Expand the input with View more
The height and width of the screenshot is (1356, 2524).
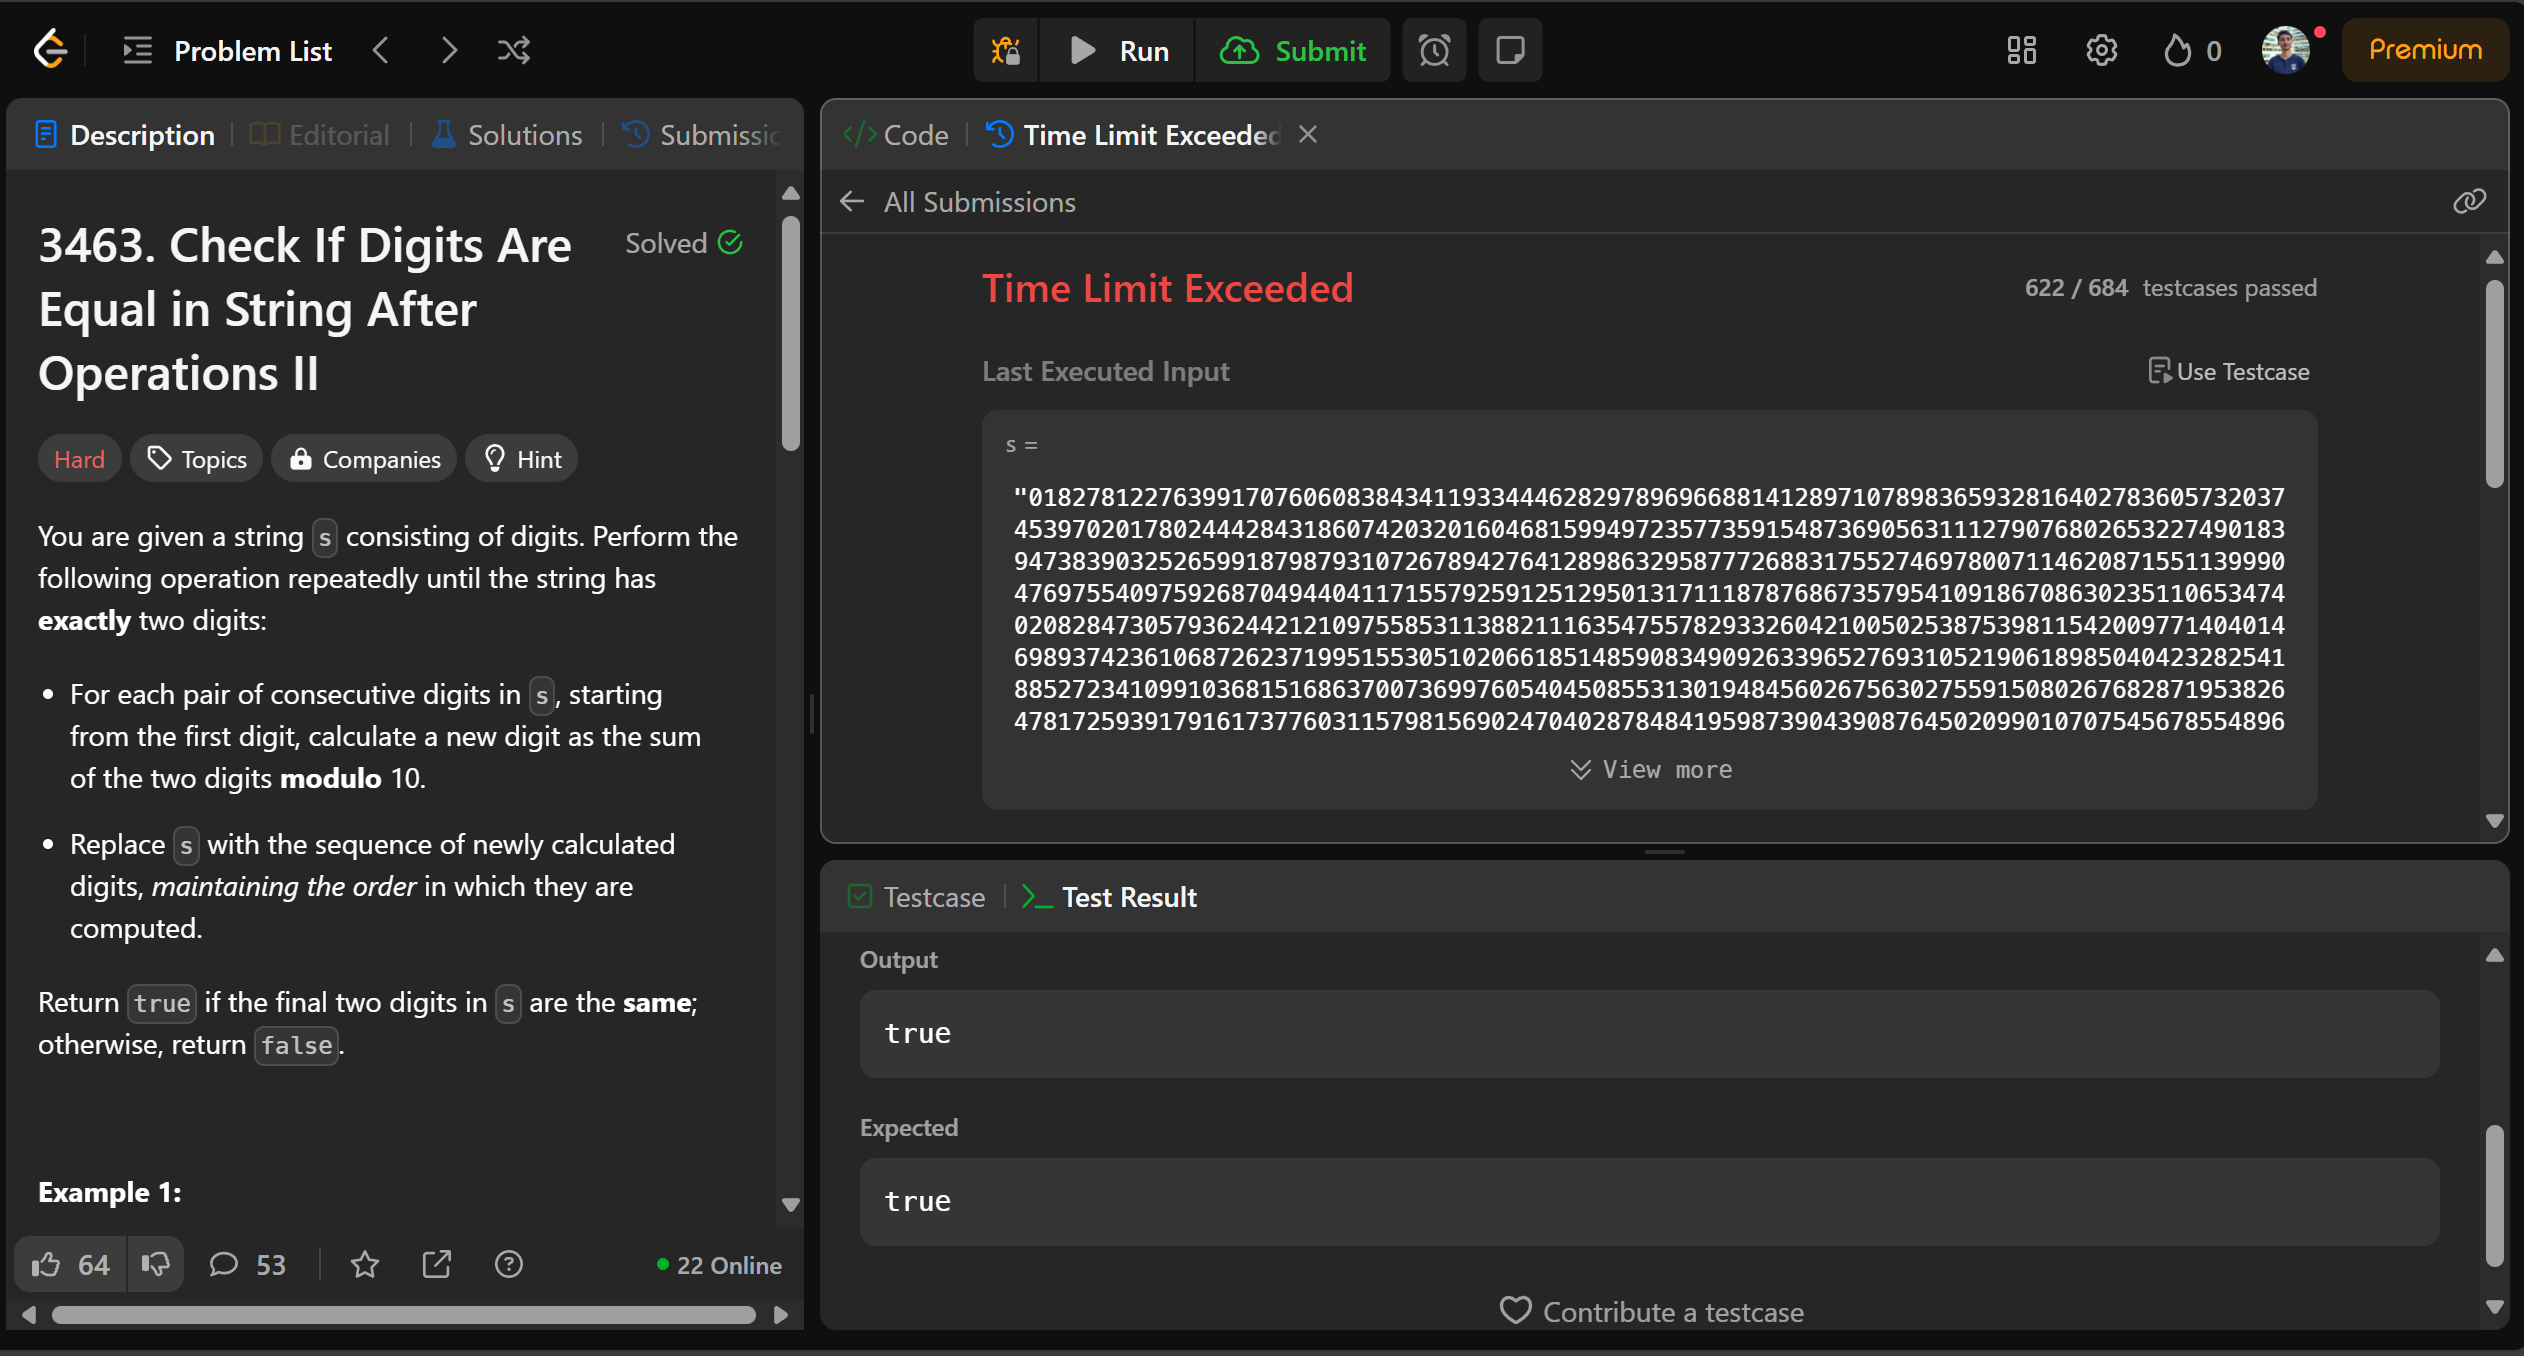1650,769
